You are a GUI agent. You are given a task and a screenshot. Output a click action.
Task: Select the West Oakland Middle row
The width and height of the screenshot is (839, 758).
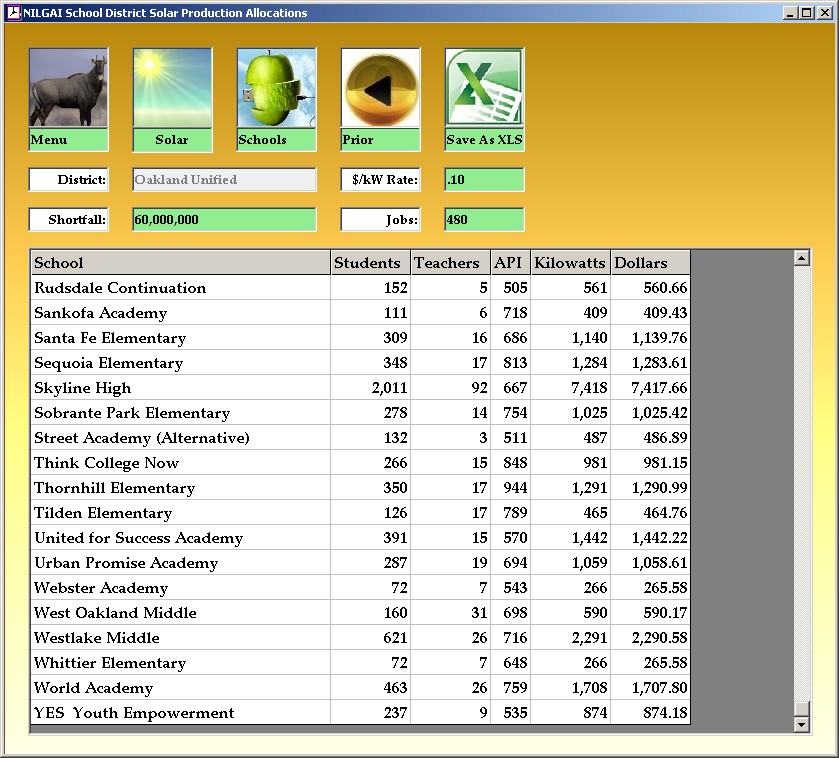(x=361, y=612)
